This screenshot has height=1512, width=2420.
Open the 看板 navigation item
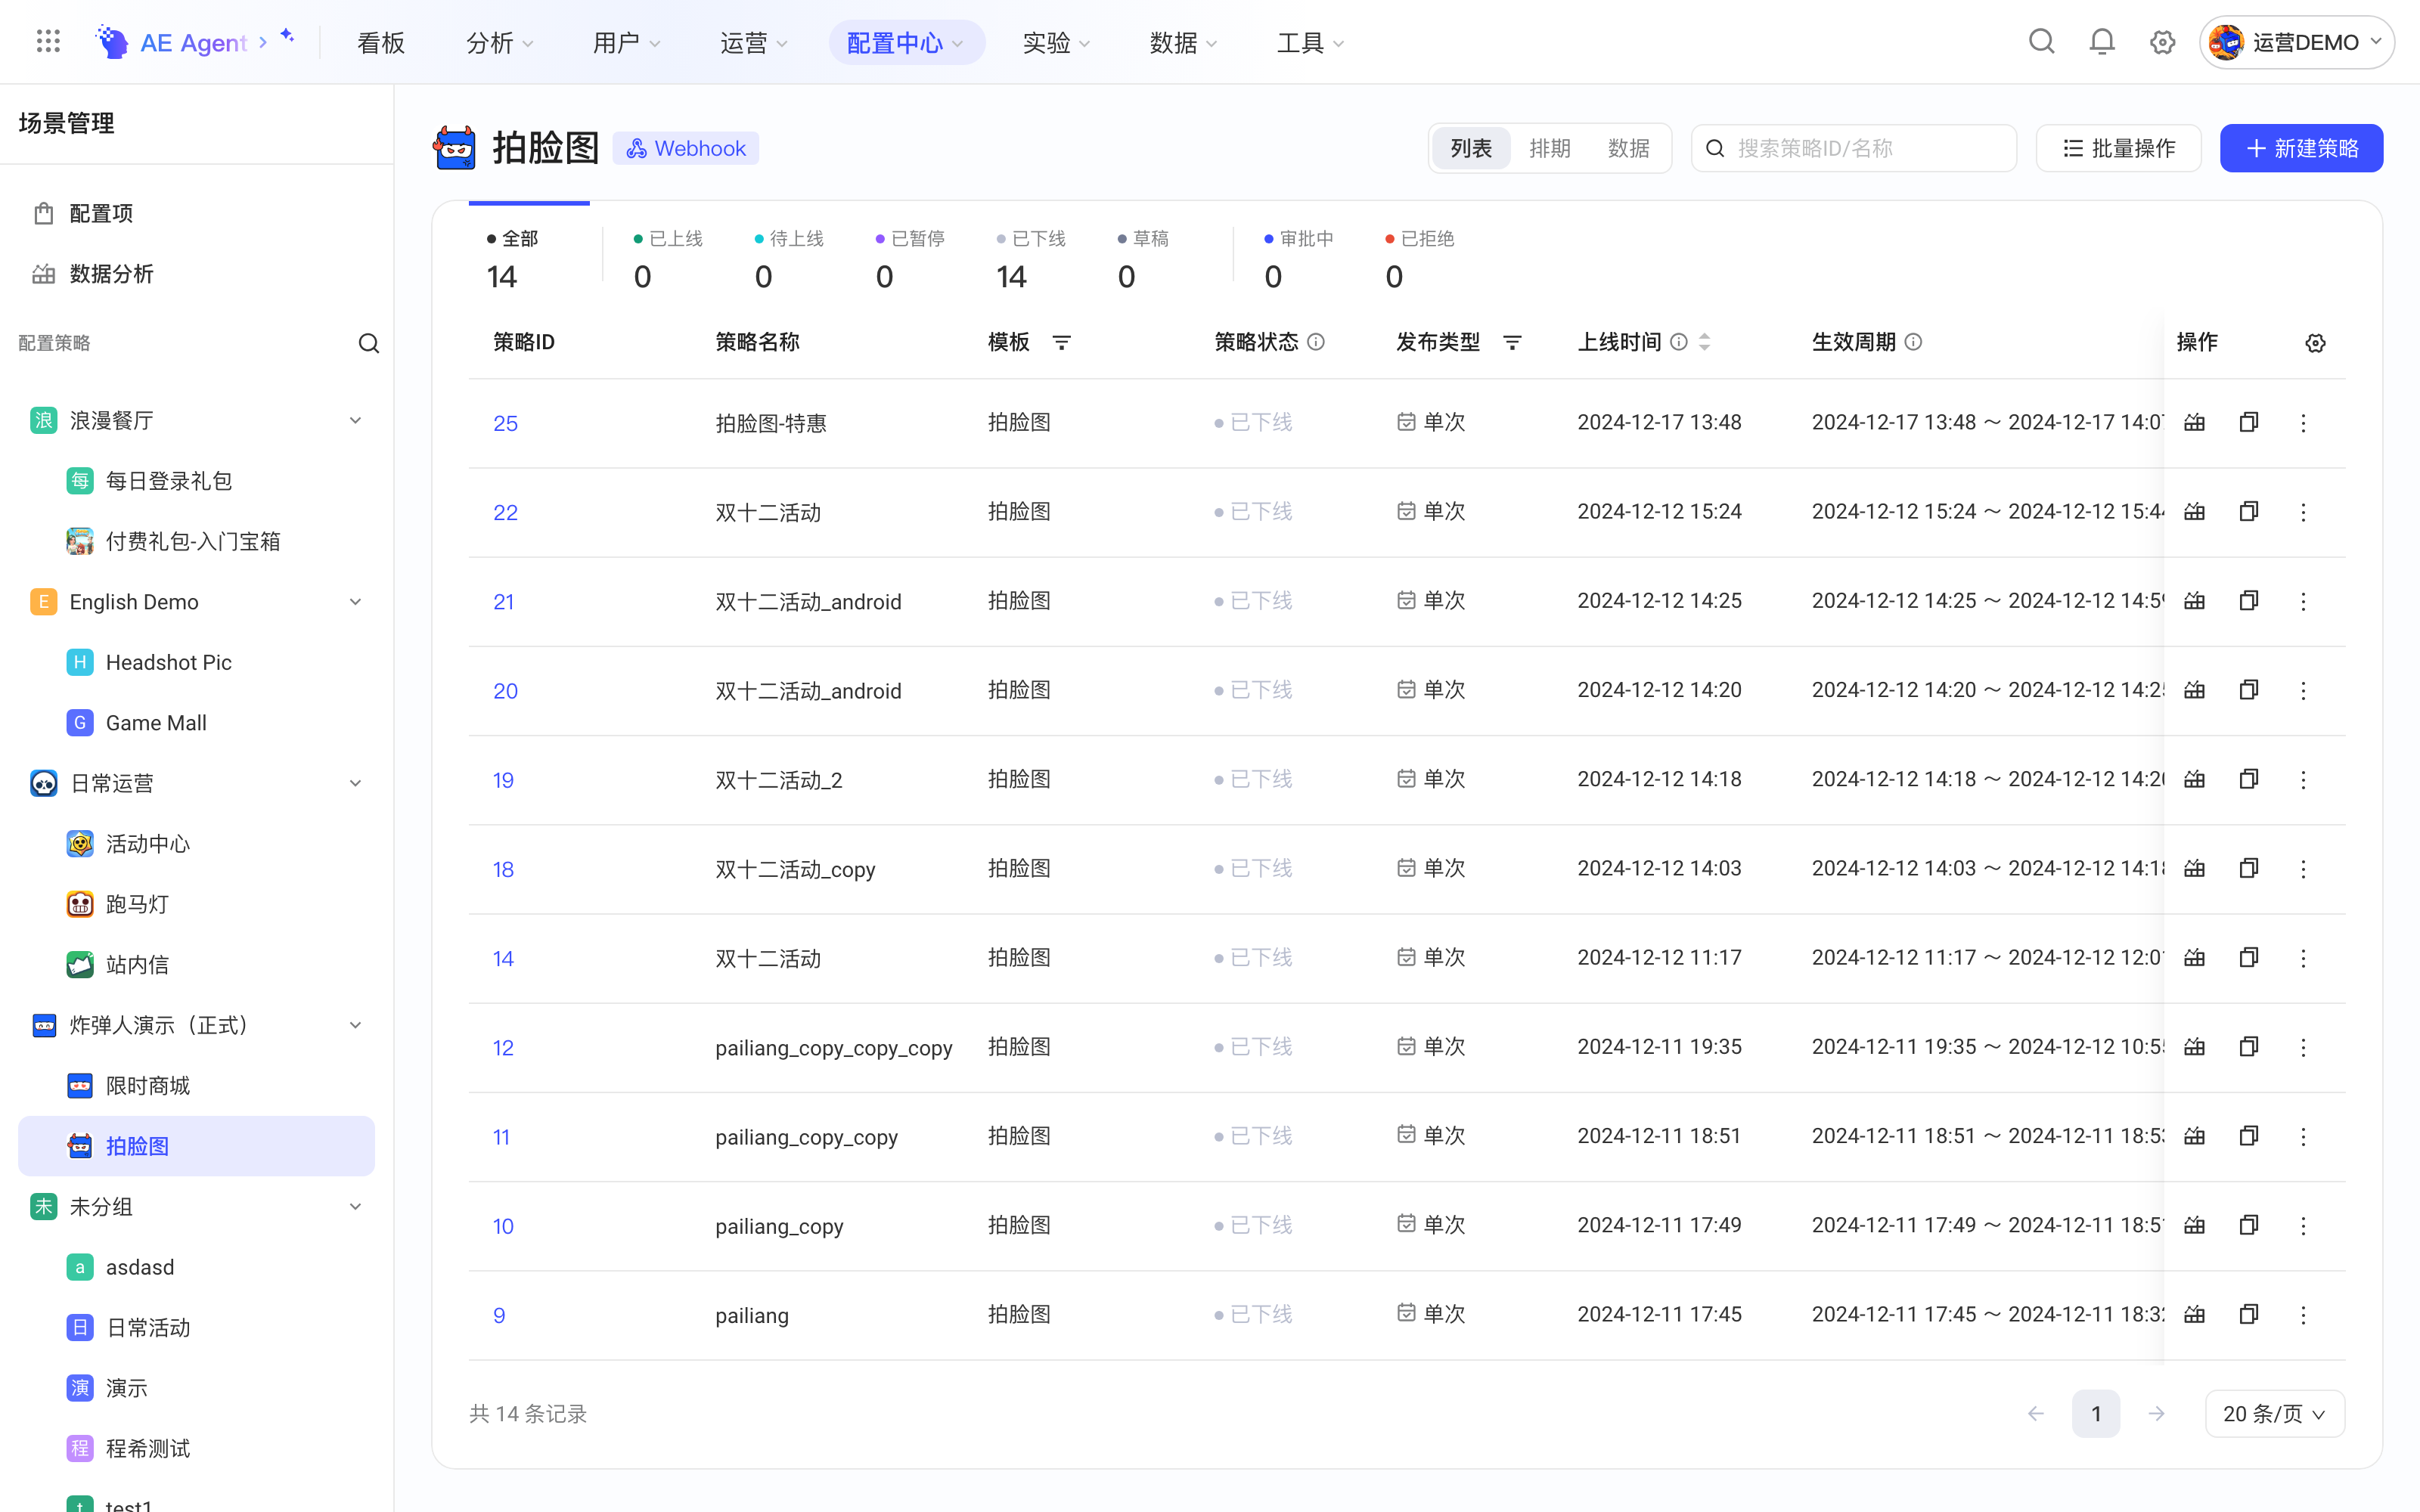381,43
